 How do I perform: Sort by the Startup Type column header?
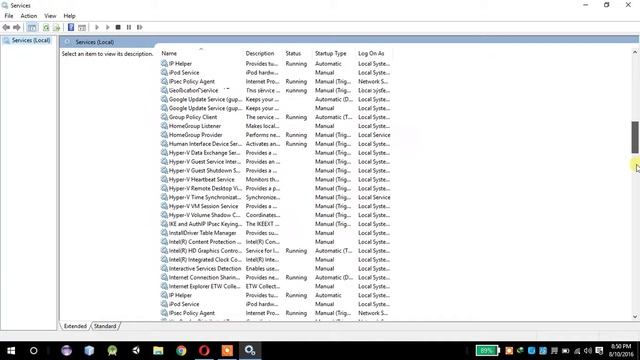334,53
